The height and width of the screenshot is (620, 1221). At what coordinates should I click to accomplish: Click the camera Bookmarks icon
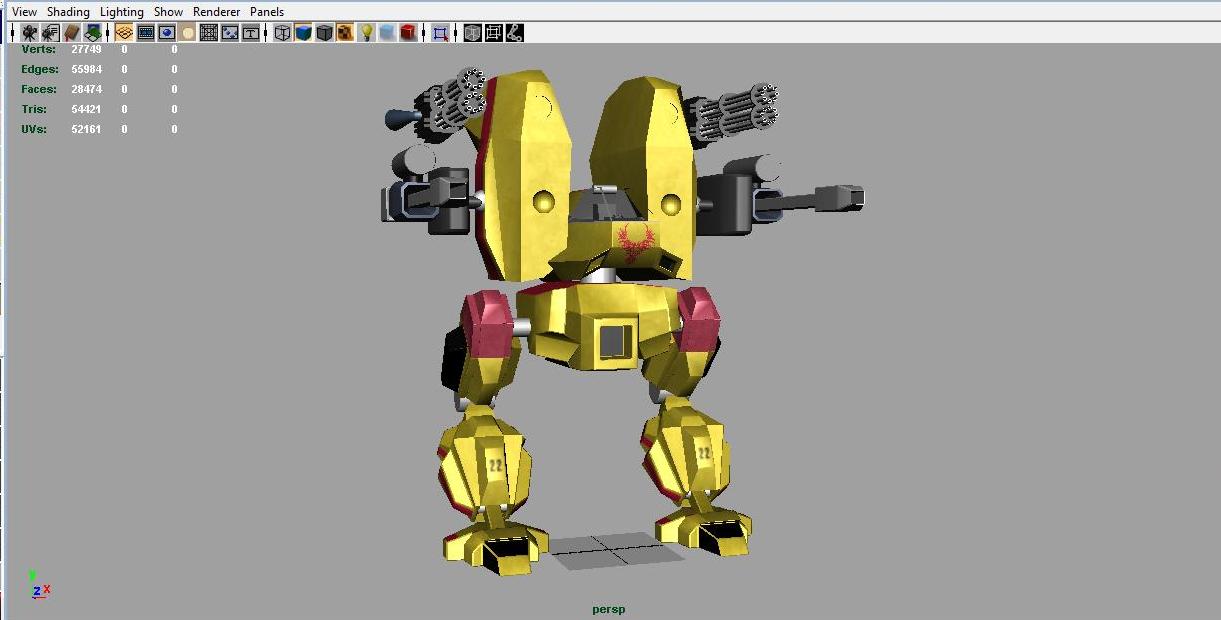point(71,33)
